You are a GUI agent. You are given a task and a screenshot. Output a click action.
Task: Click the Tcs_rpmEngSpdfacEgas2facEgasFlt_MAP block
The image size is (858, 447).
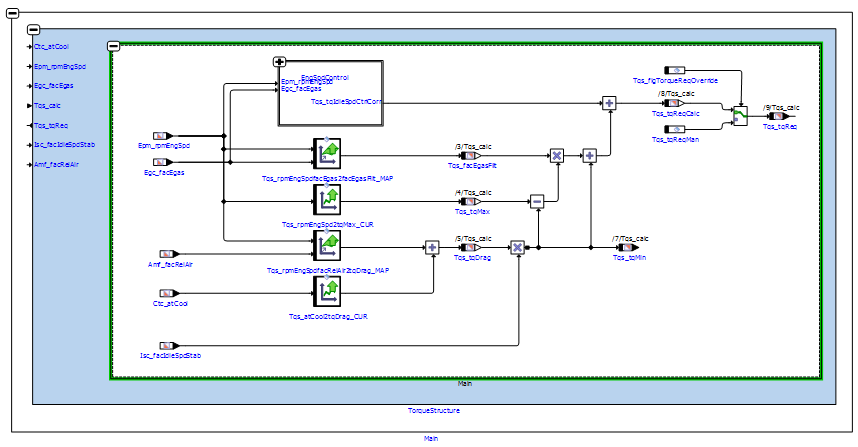point(327,154)
